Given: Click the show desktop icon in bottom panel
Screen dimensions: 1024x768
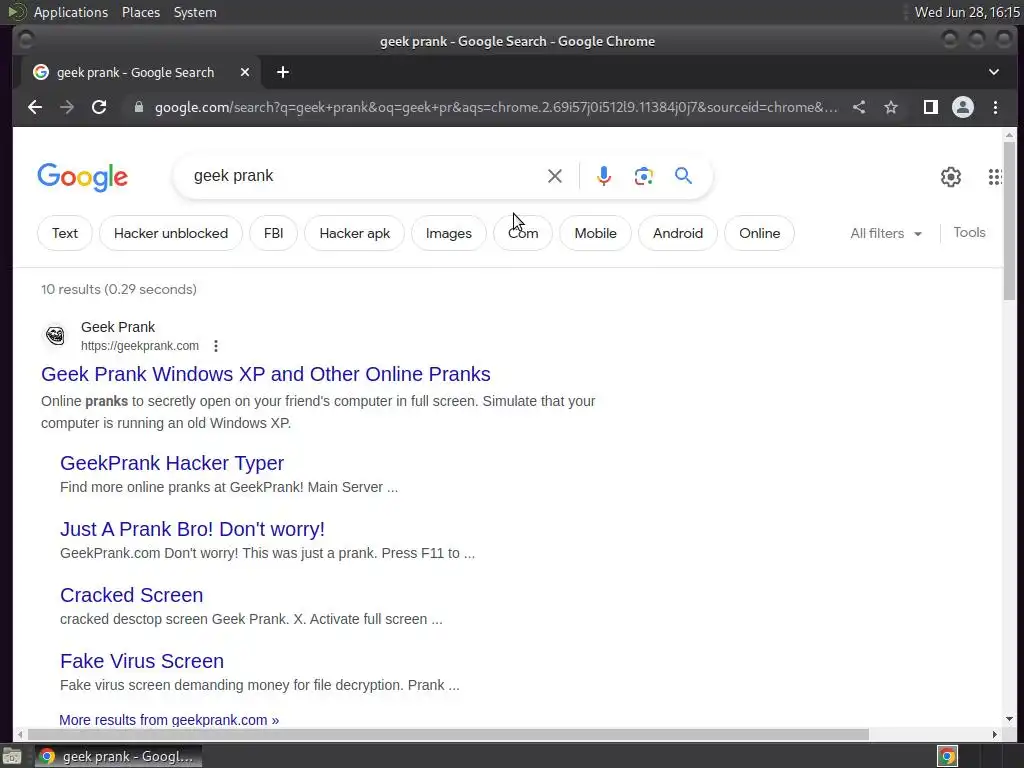Looking at the screenshot, I should (12, 757).
